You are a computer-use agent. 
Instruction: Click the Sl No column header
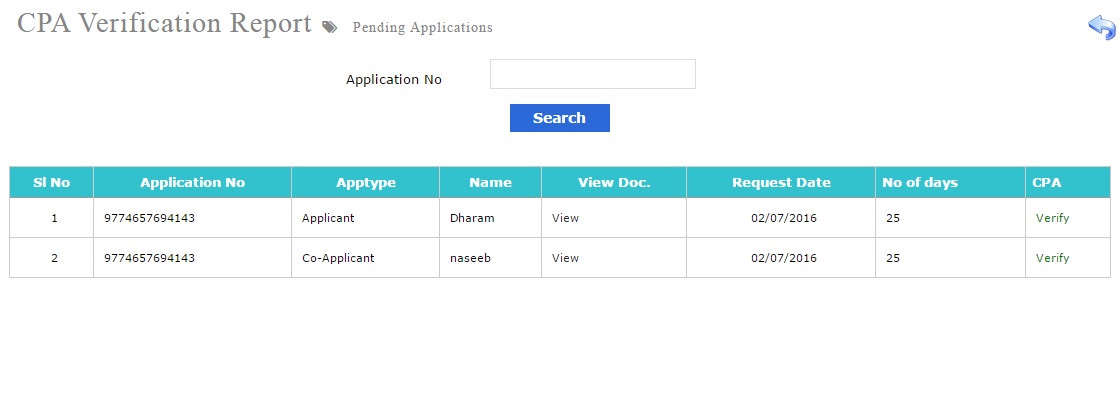tap(51, 182)
